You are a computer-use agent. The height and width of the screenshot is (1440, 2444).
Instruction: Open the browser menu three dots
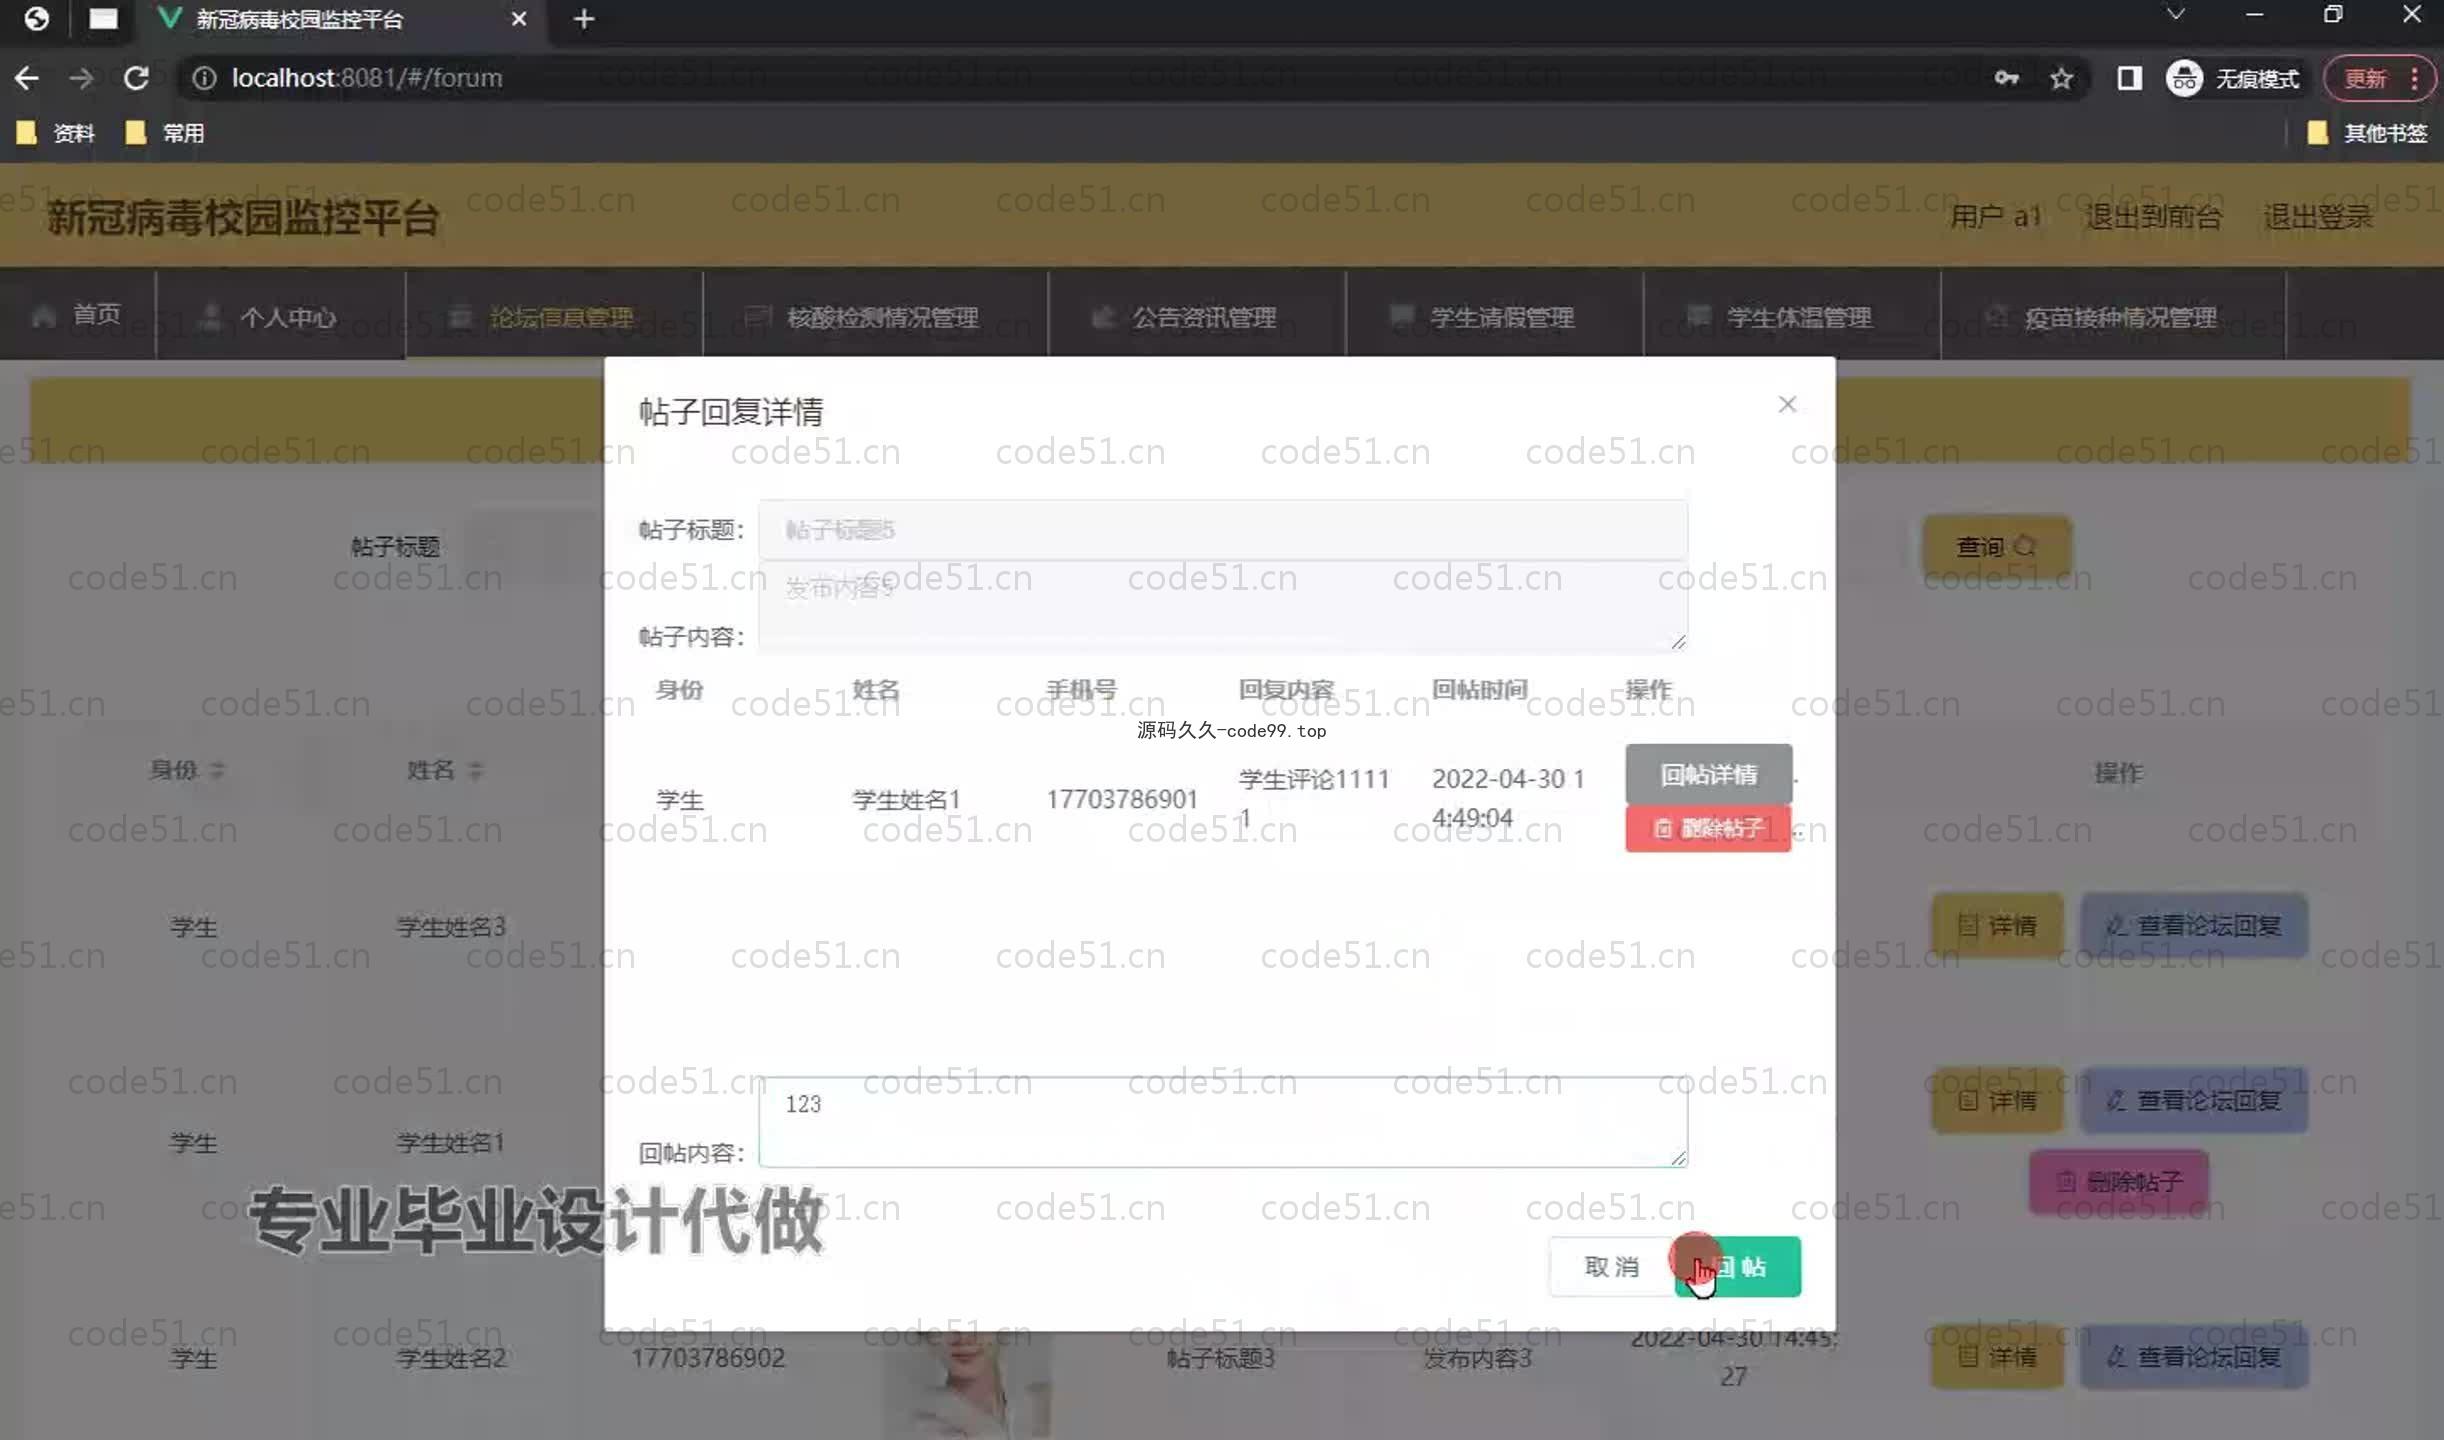(2415, 78)
